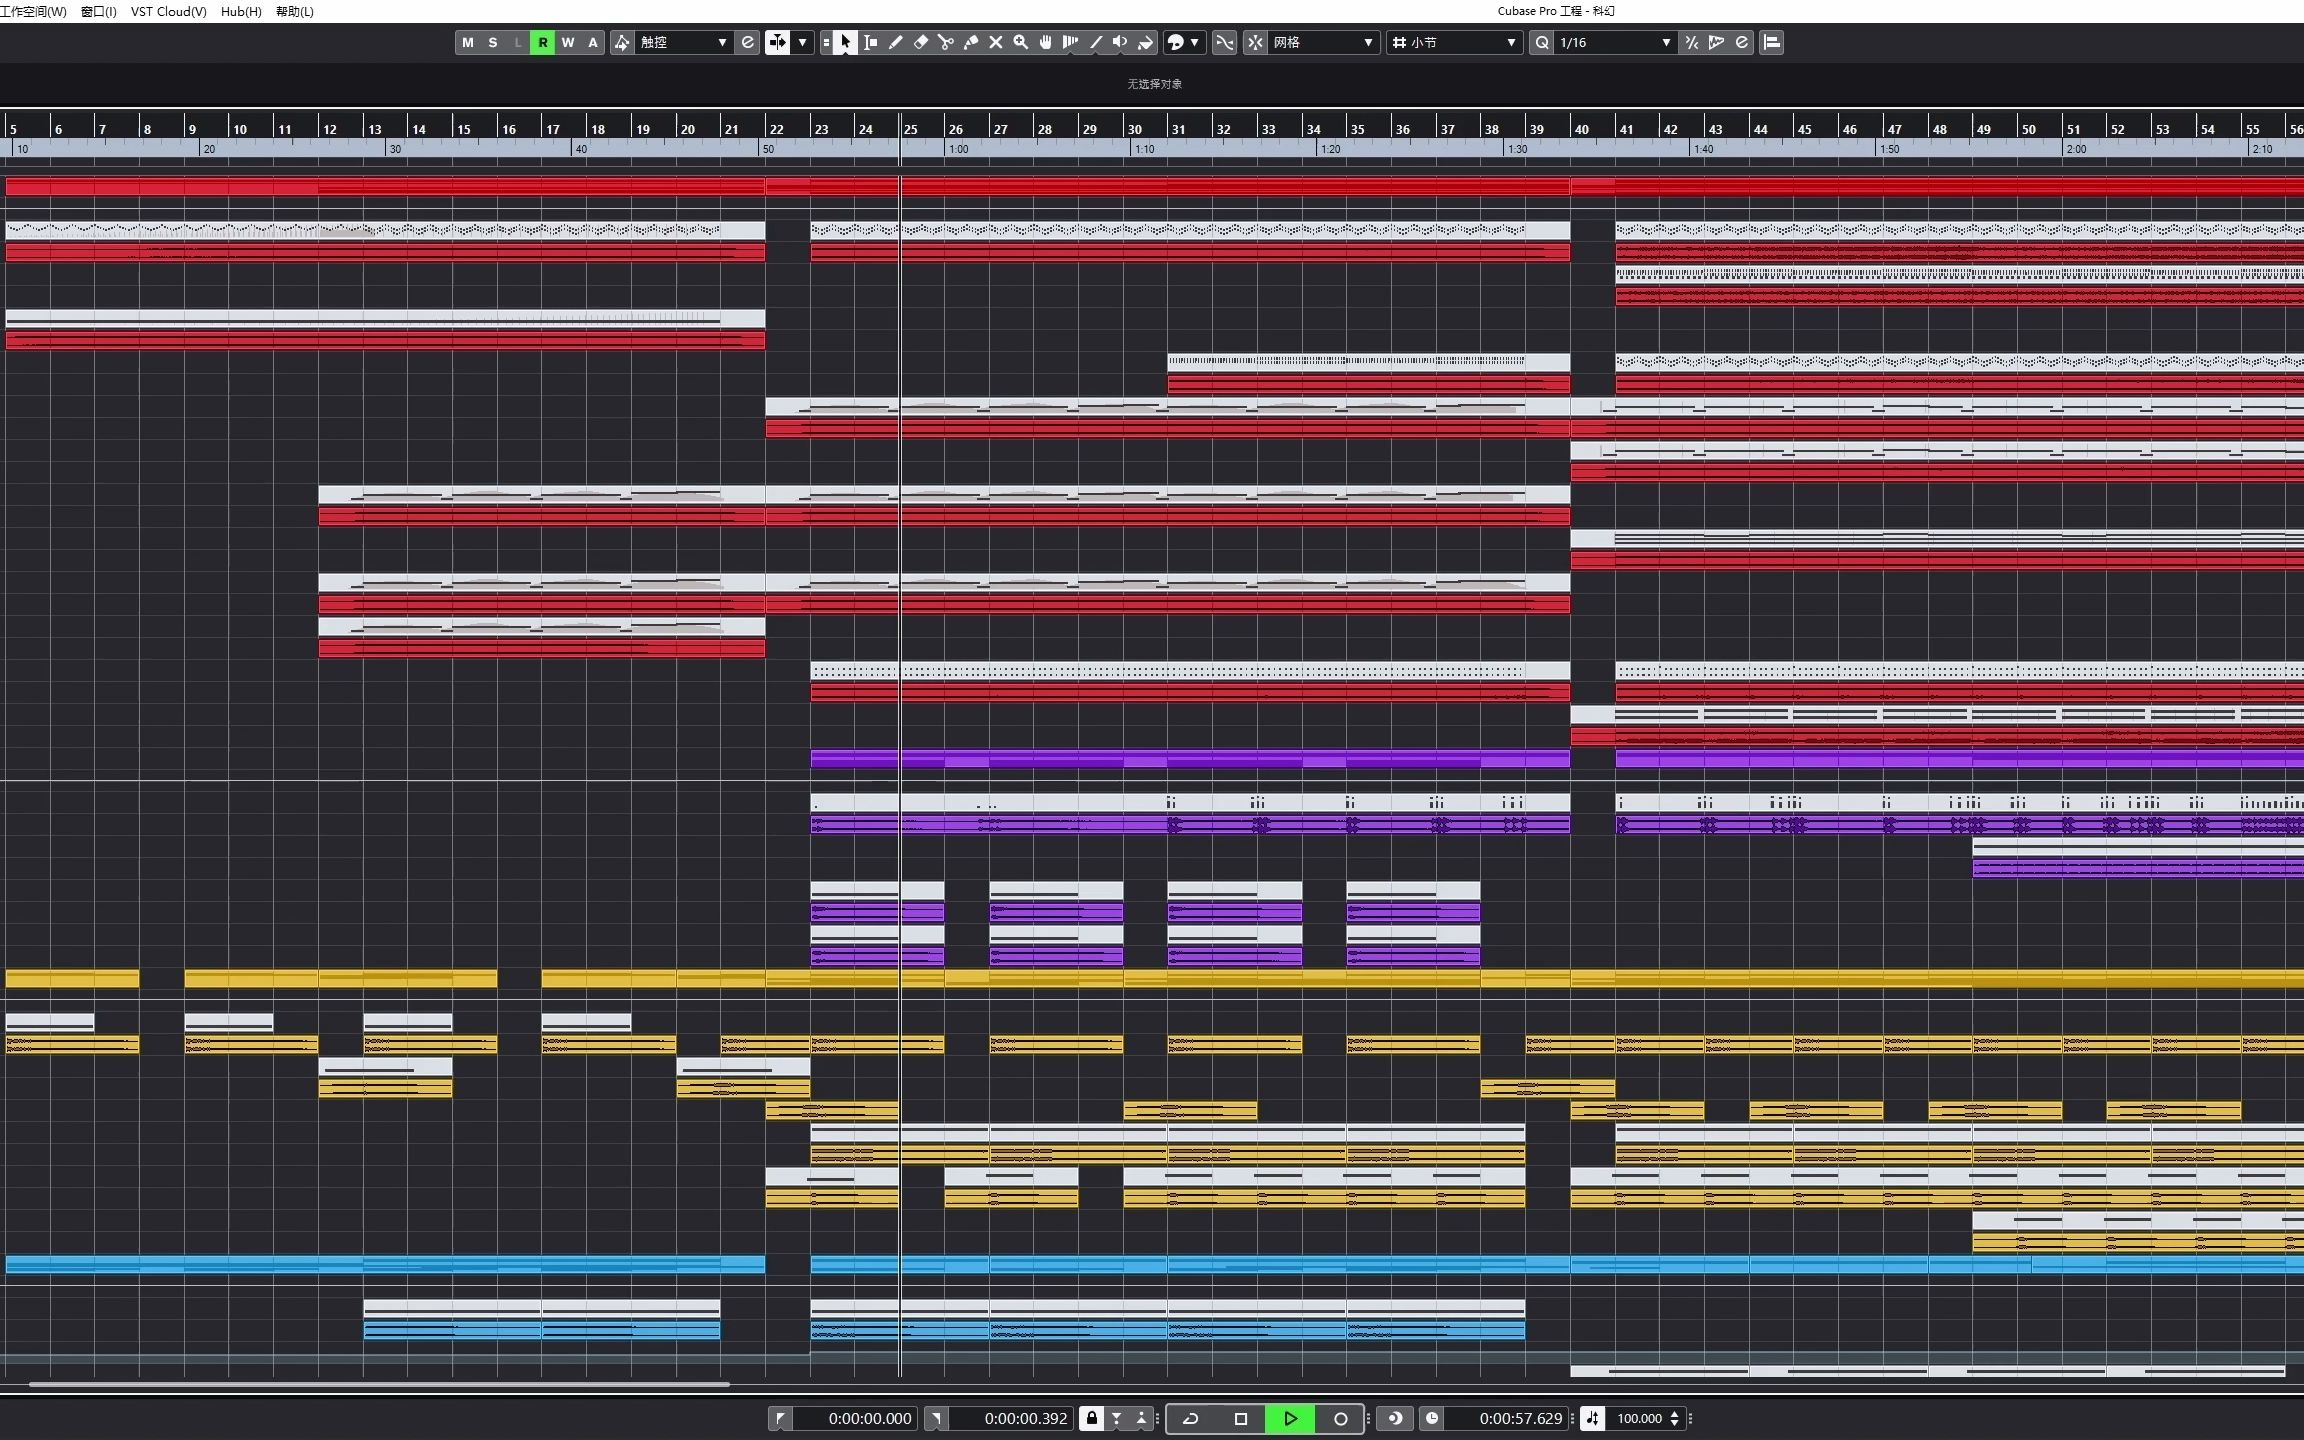Image resolution: width=2304 pixels, height=1440 pixels.
Task: Select the Glue tool
Action: pyautogui.click(x=971, y=42)
